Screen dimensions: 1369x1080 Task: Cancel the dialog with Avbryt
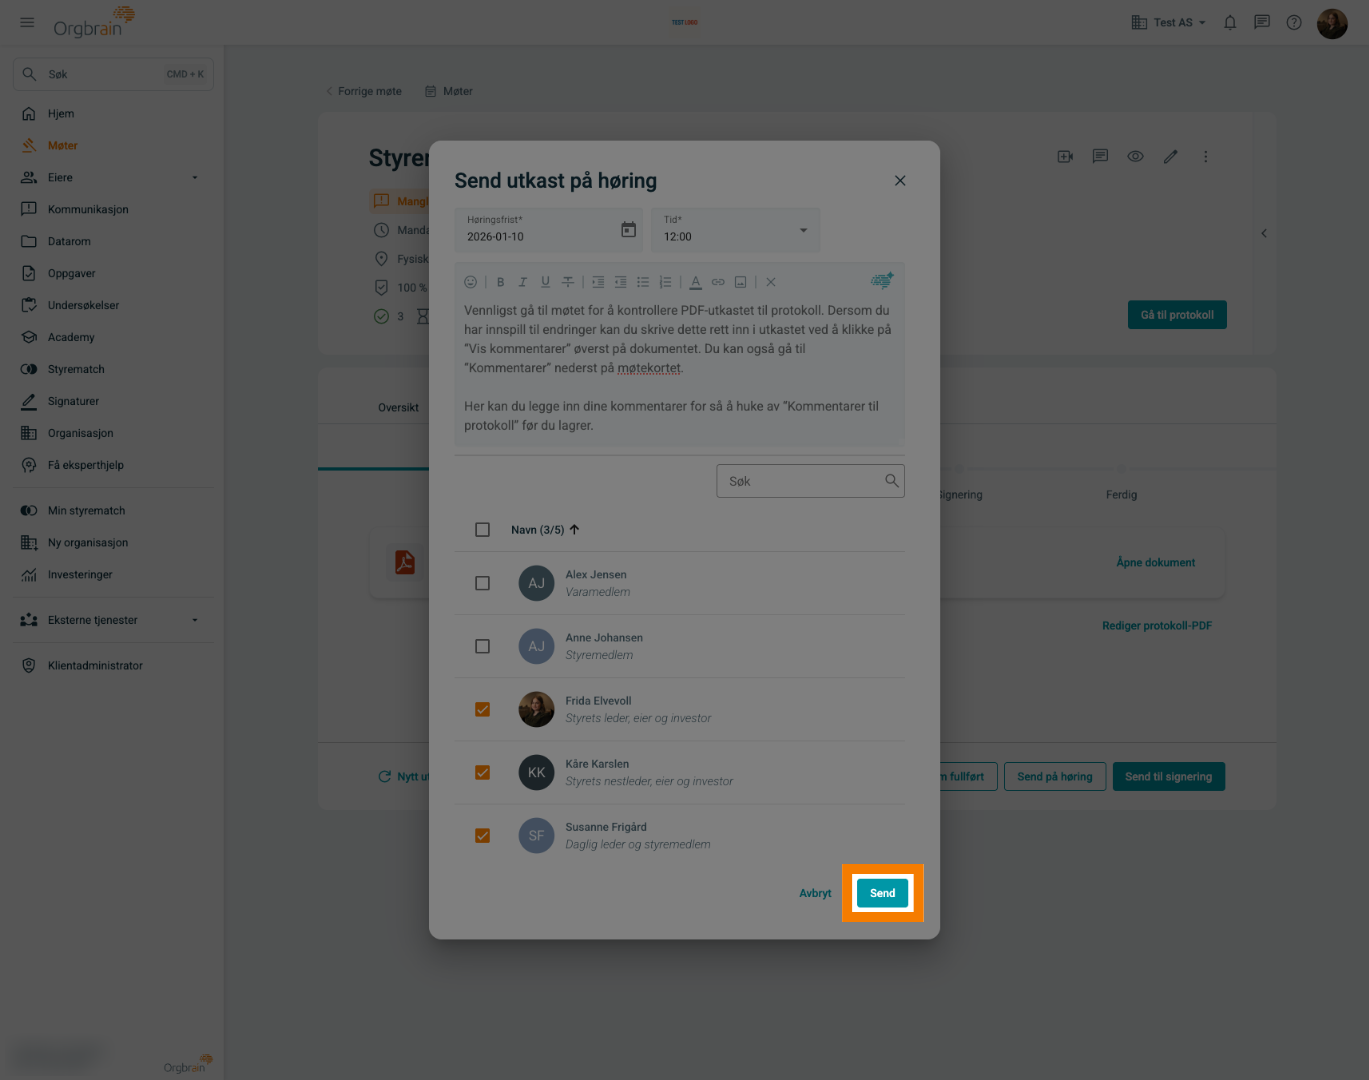[815, 893]
